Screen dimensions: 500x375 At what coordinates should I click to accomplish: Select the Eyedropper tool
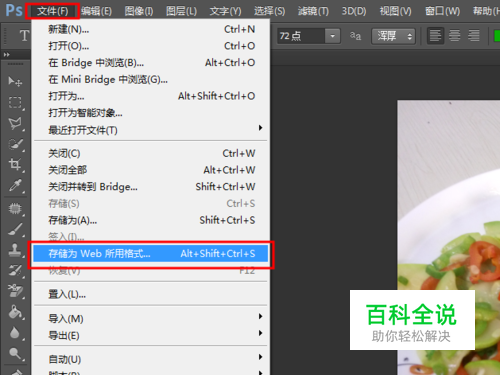pos(15,185)
